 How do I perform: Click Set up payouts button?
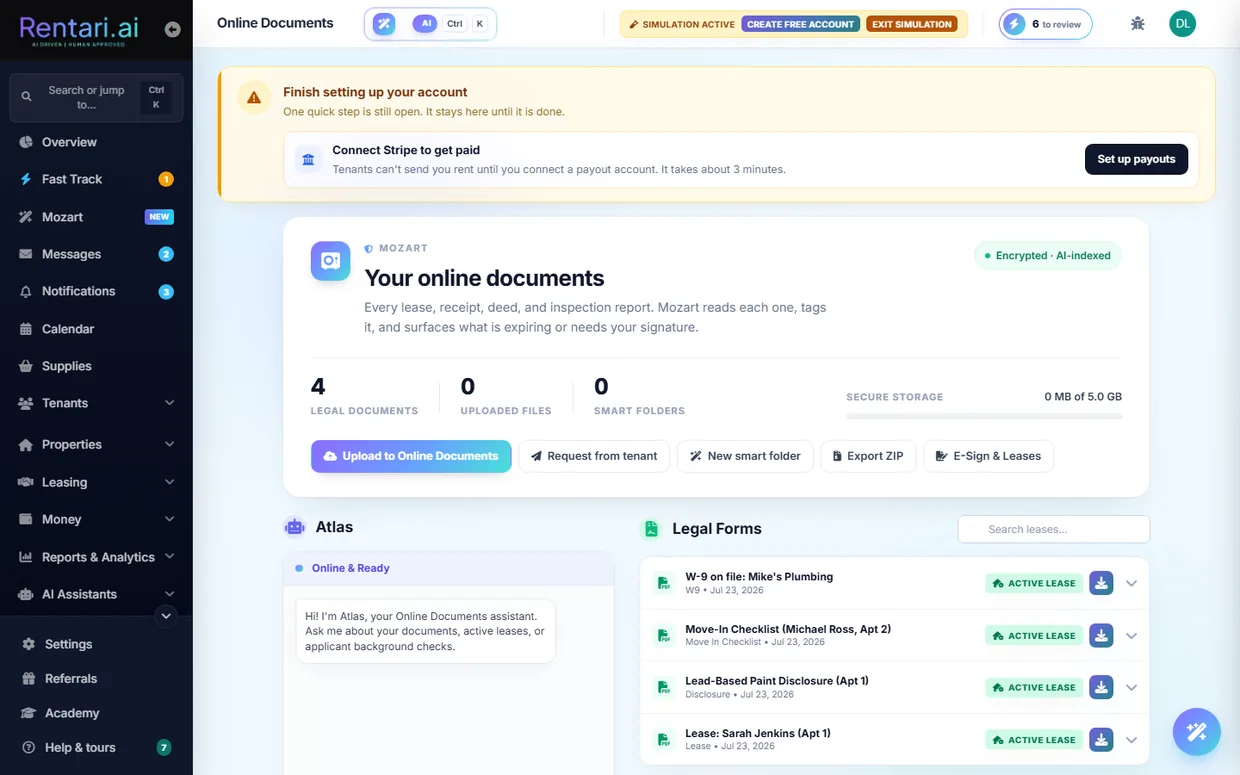pyautogui.click(x=1136, y=159)
